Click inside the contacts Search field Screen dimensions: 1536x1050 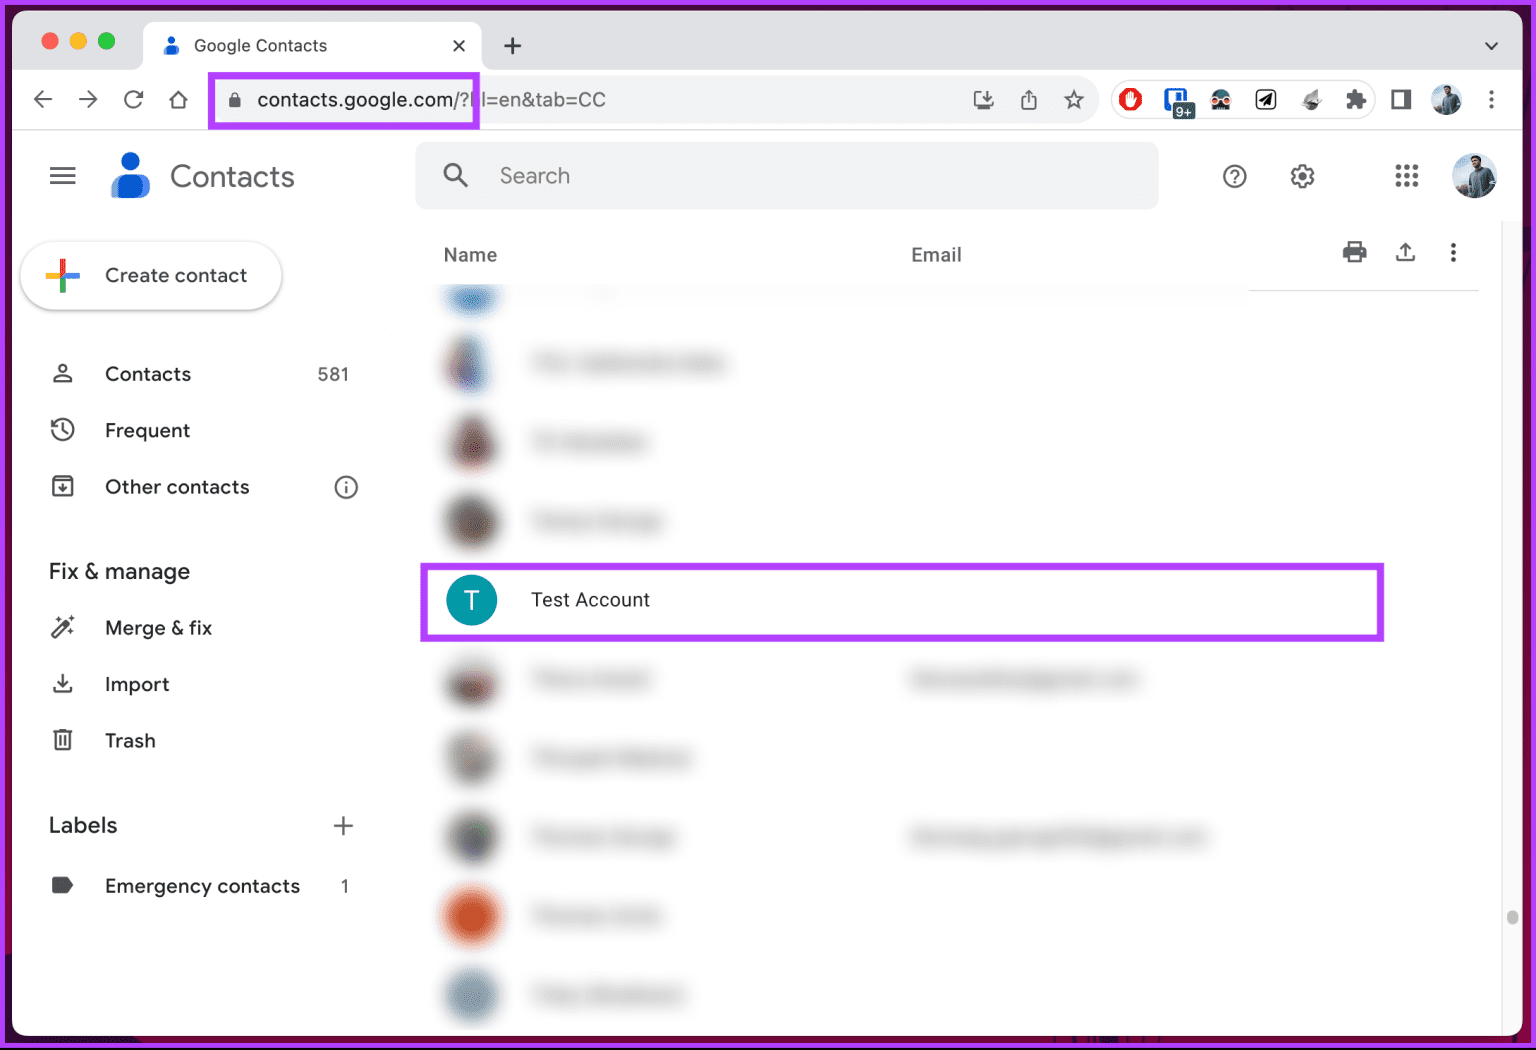pos(700,175)
